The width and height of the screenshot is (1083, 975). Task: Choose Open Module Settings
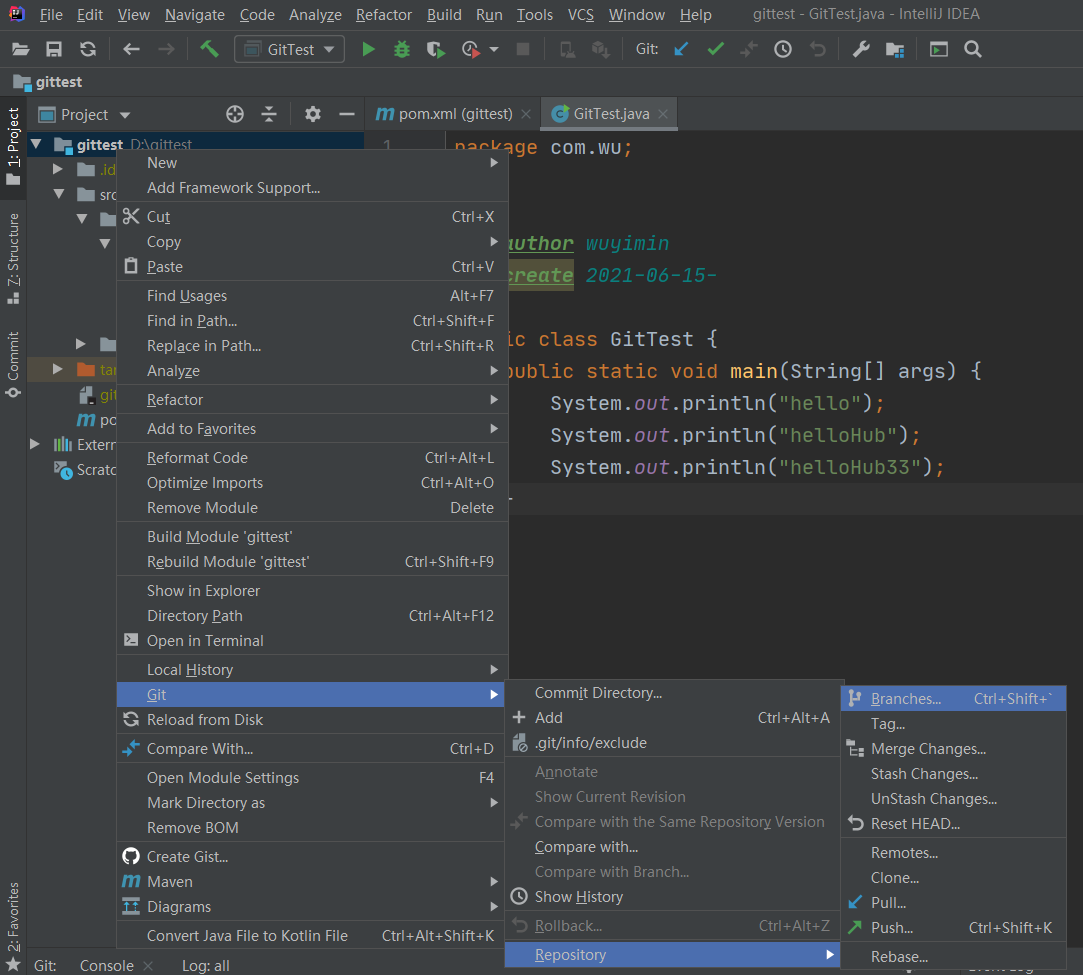(x=312, y=778)
